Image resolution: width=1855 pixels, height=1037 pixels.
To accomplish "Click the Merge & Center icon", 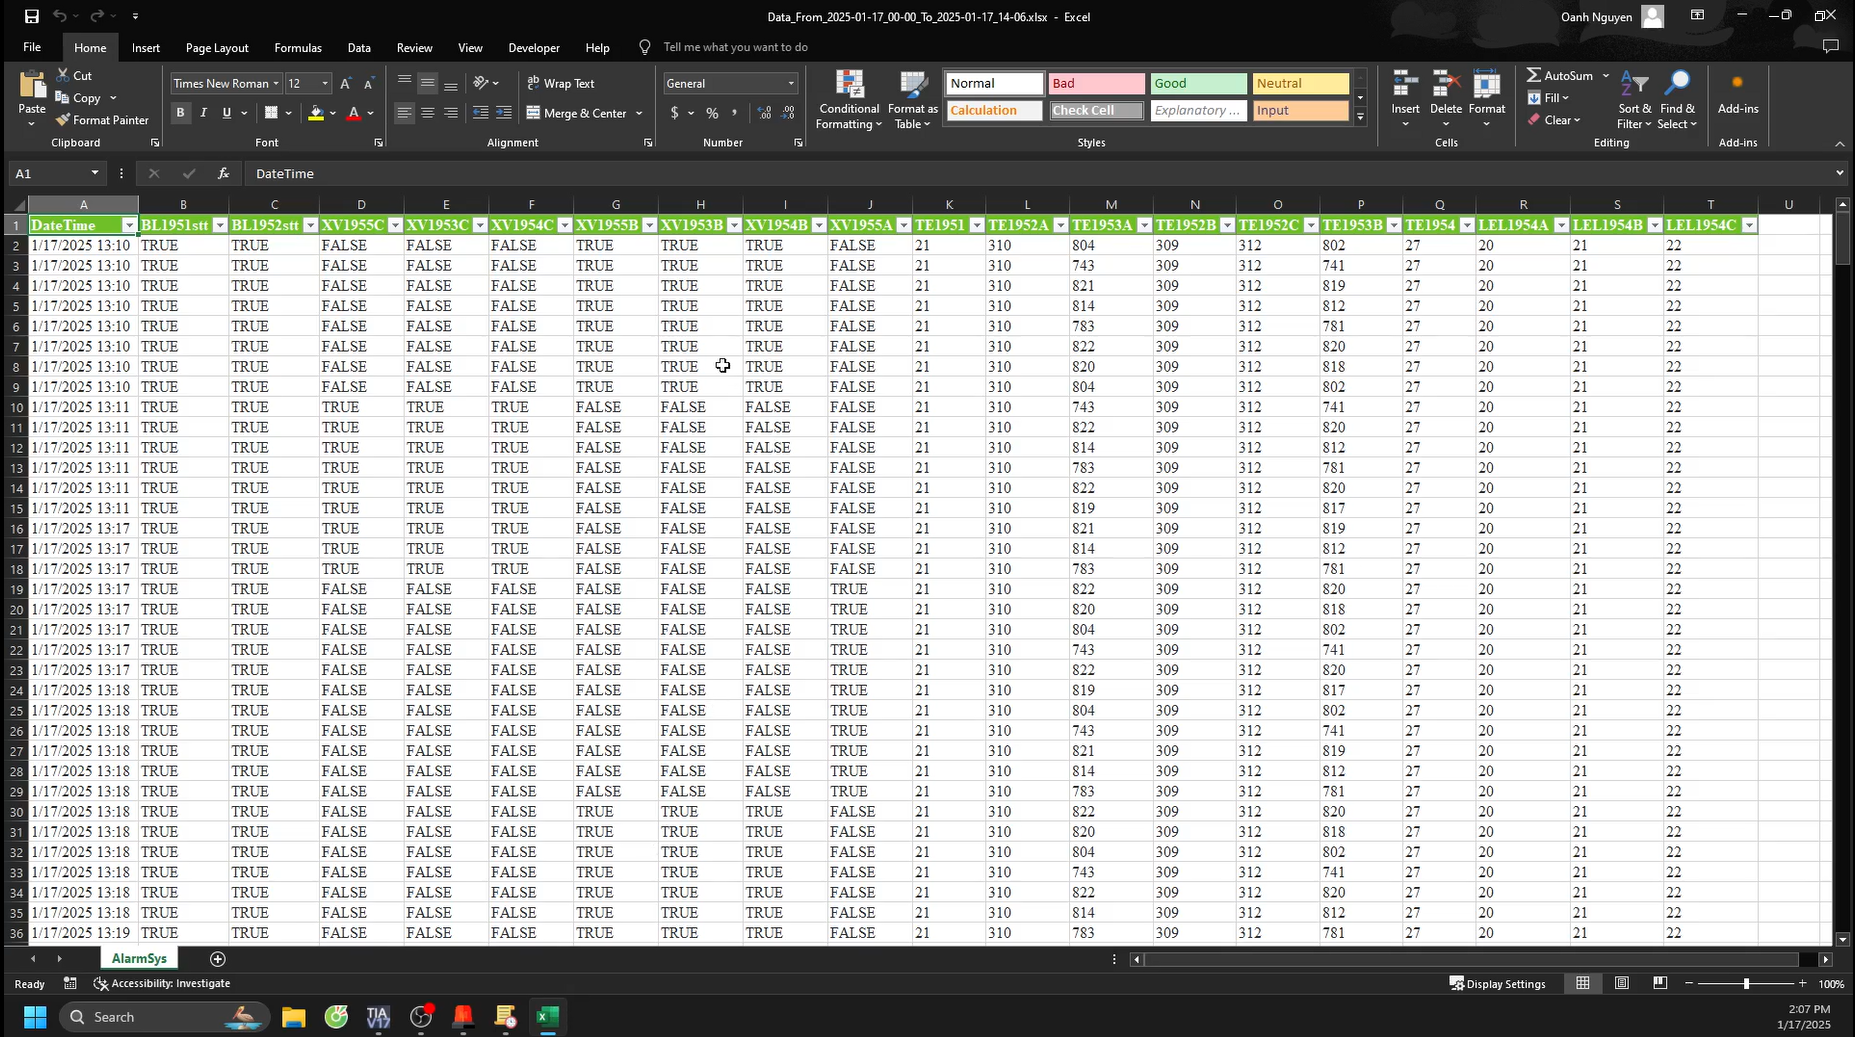I will click(x=534, y=113).
